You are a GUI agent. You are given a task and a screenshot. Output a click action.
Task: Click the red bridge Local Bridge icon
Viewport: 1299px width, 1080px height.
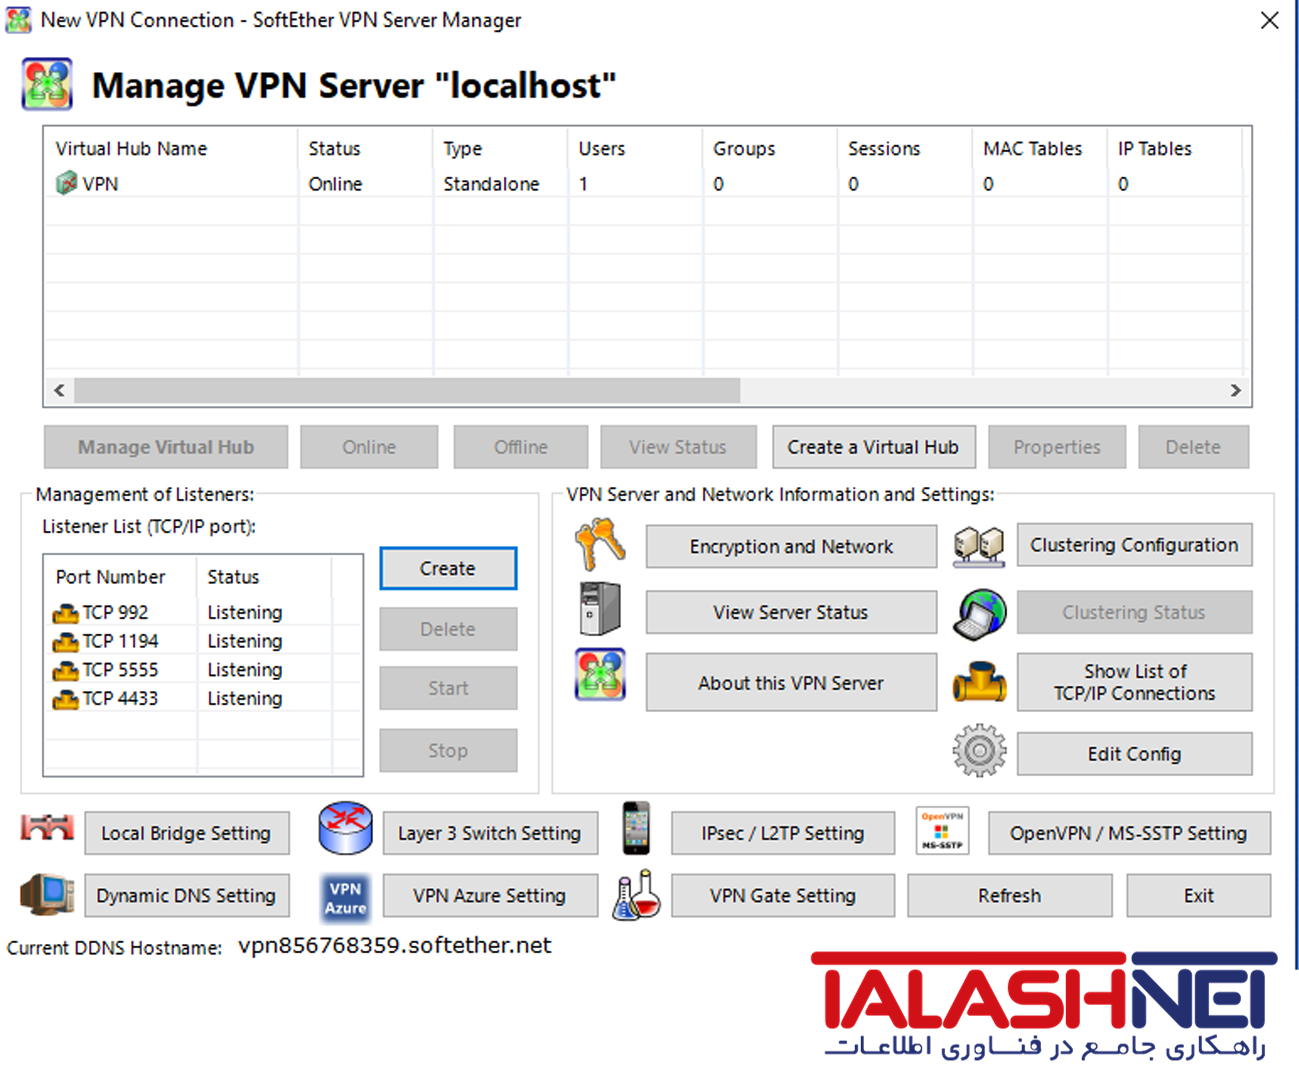tap(47, 828)
